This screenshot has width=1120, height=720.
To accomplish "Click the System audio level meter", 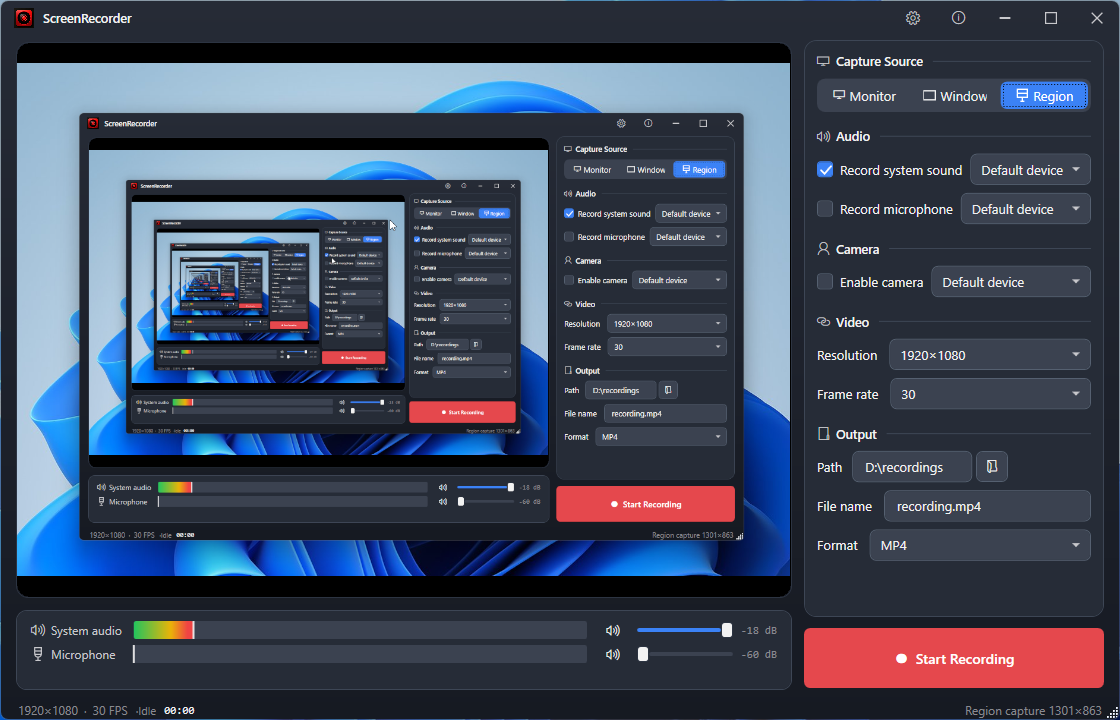I will [360, 631].
